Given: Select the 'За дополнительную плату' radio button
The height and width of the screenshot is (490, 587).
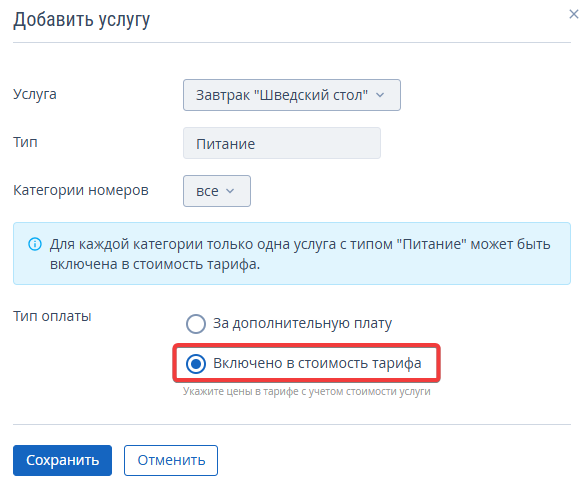Looking at the screenshot, I should point(196,323).
